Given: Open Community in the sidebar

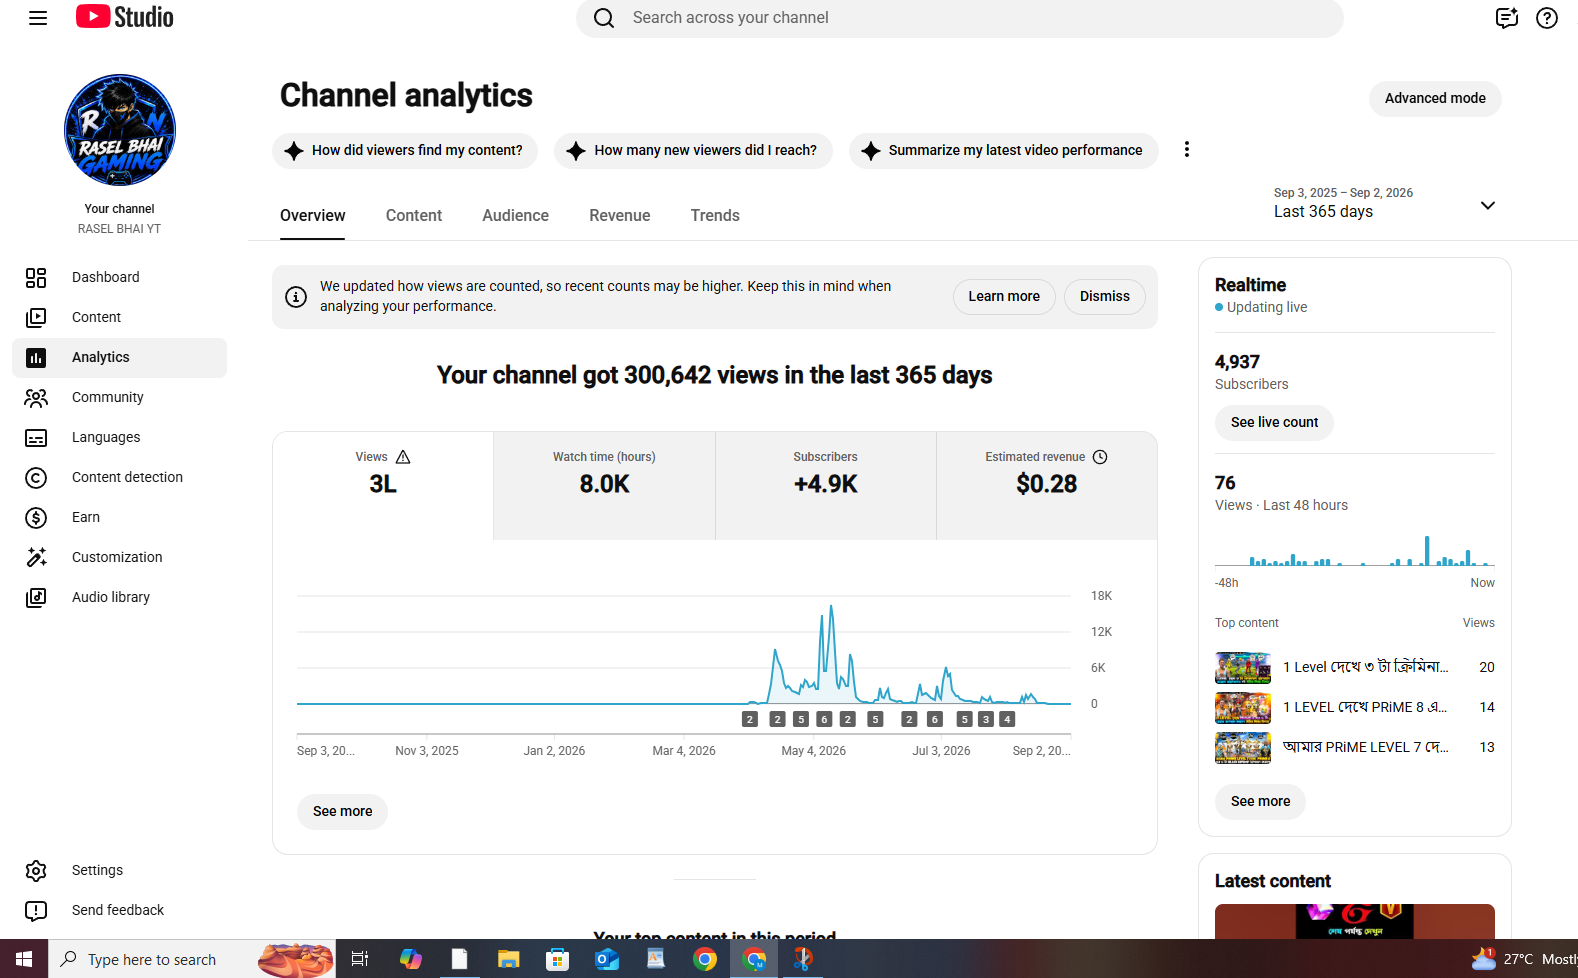Looking at the screenshot, I should click(119, 397).
